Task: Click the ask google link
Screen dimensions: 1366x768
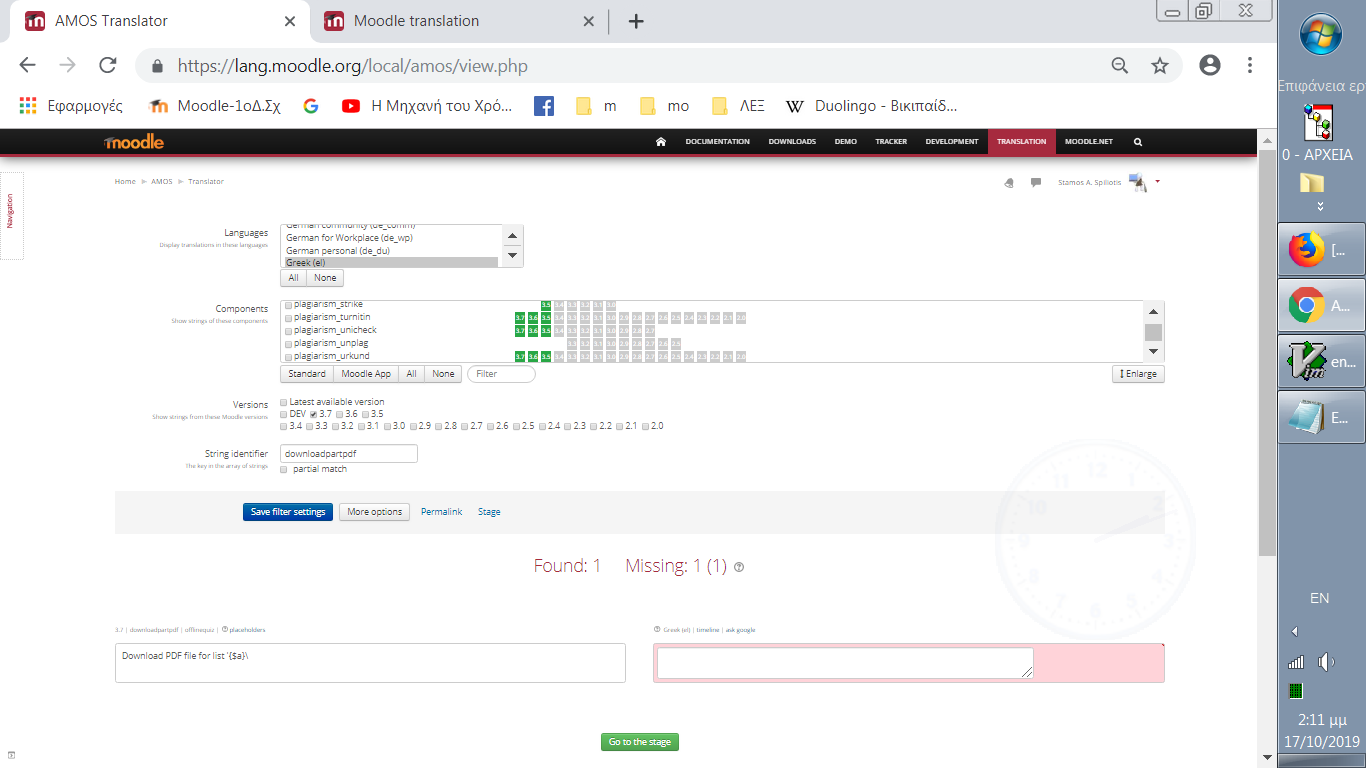Action: 741,630
